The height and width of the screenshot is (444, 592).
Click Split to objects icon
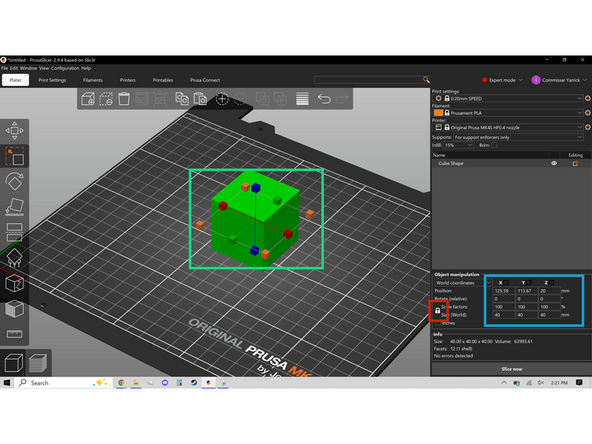point(262,99)
